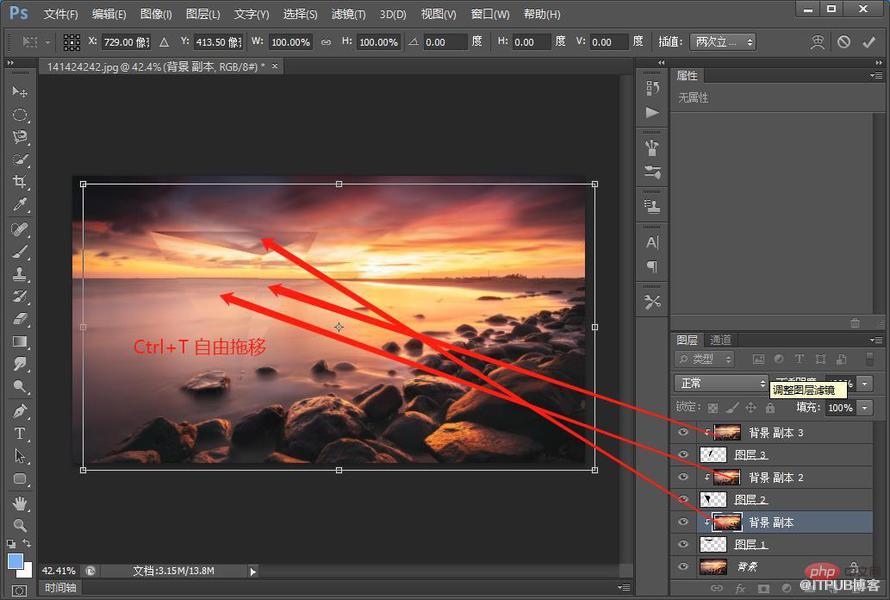The width and height of the screenshot is (890, 600).
Task: Open the 图层(L) menu
Action: pos(203,14)
